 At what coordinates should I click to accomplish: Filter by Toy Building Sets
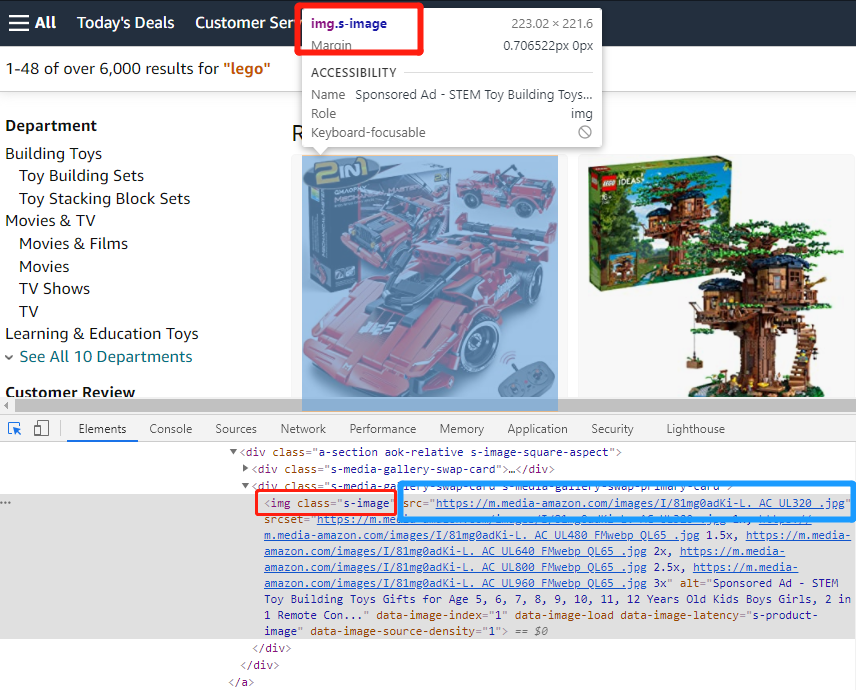pos(81,176)
